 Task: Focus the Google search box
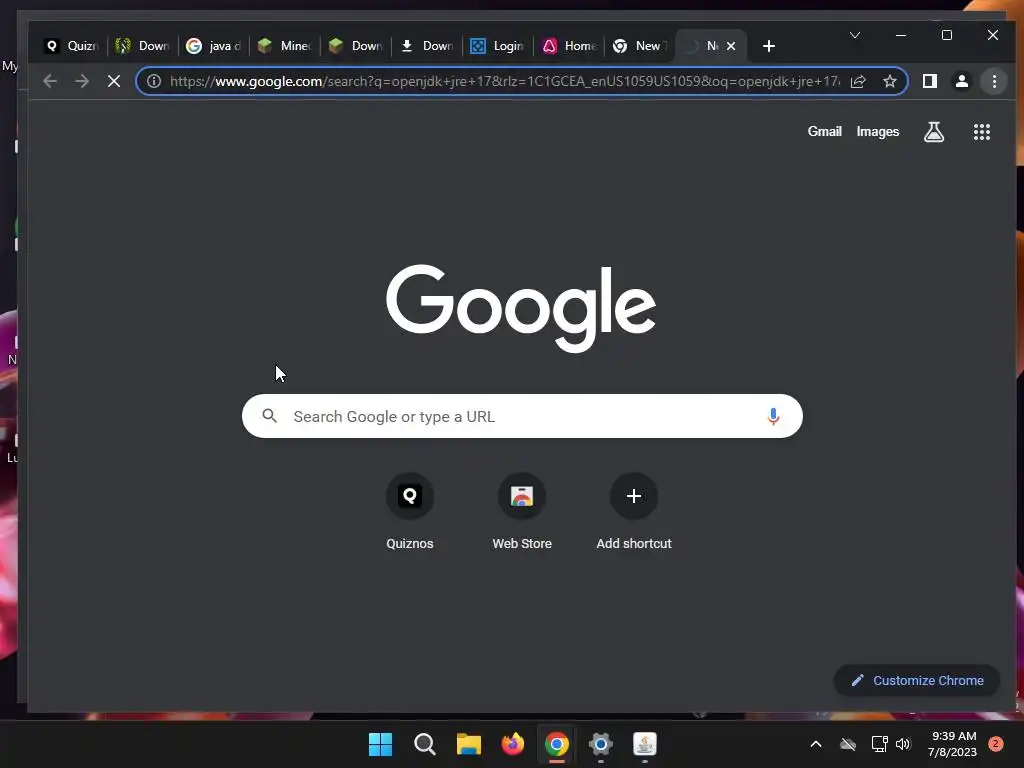[x=522, y=416]
